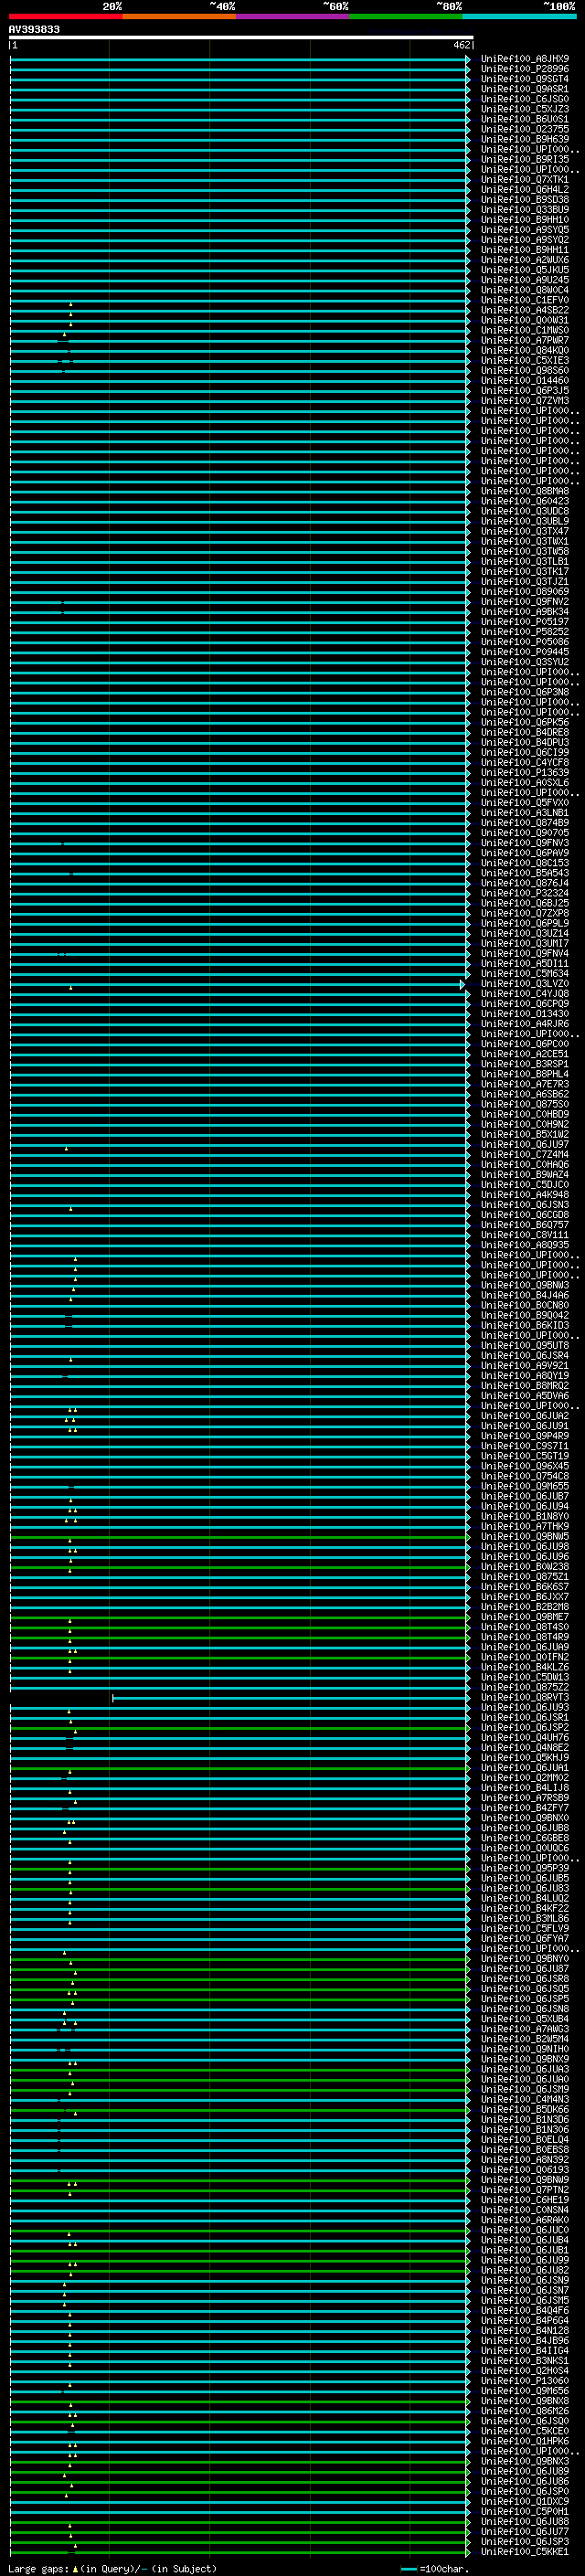Select the UniRef100_C4YJQ8 entry
This screenshot has height=2576, width=585.
tap(525, 994)
